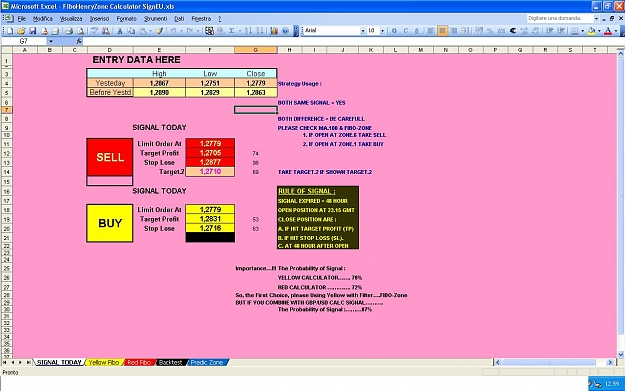The width and height of the screenshot is (625, 391).
Task: Print the sheet
Action: [69, 31]
